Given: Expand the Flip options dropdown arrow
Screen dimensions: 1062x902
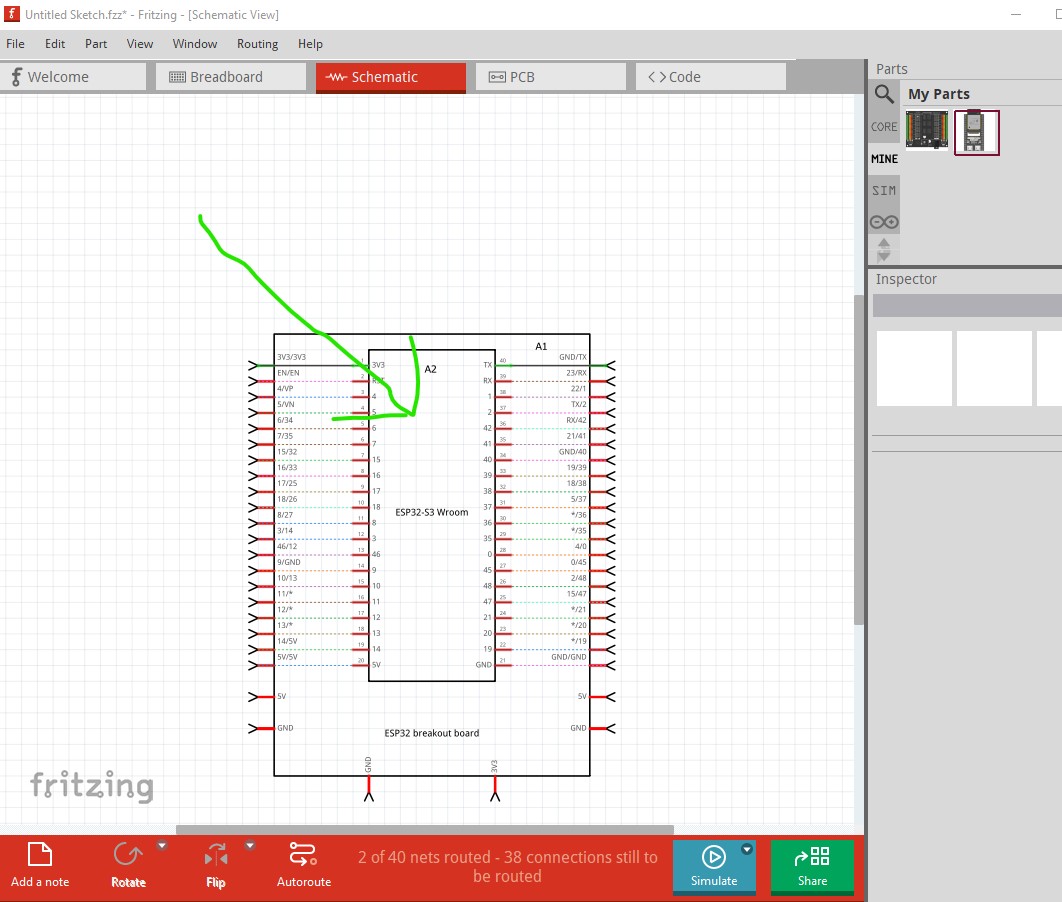Looking at the screenshot, I should tap(250, 845).
